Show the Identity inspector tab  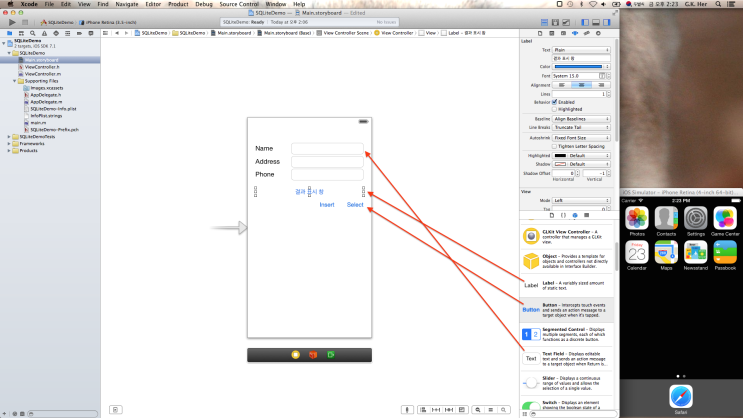563,33
